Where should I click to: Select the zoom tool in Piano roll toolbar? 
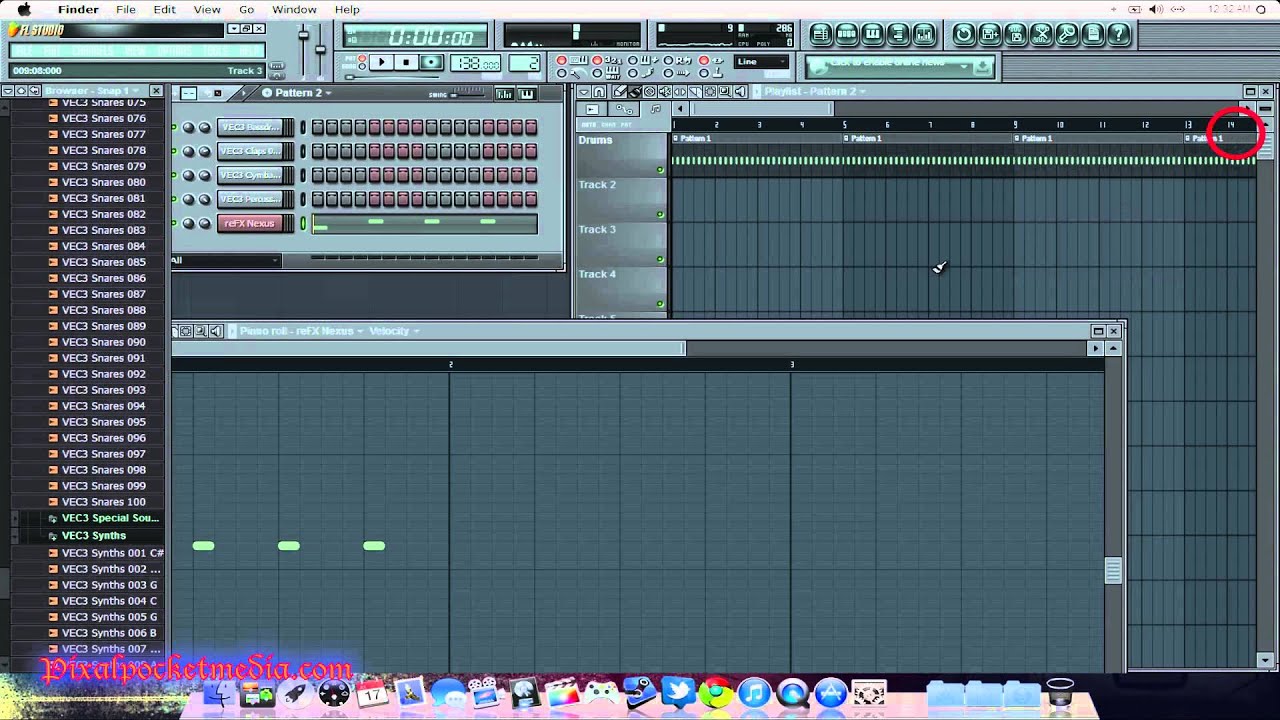[200, 331]
